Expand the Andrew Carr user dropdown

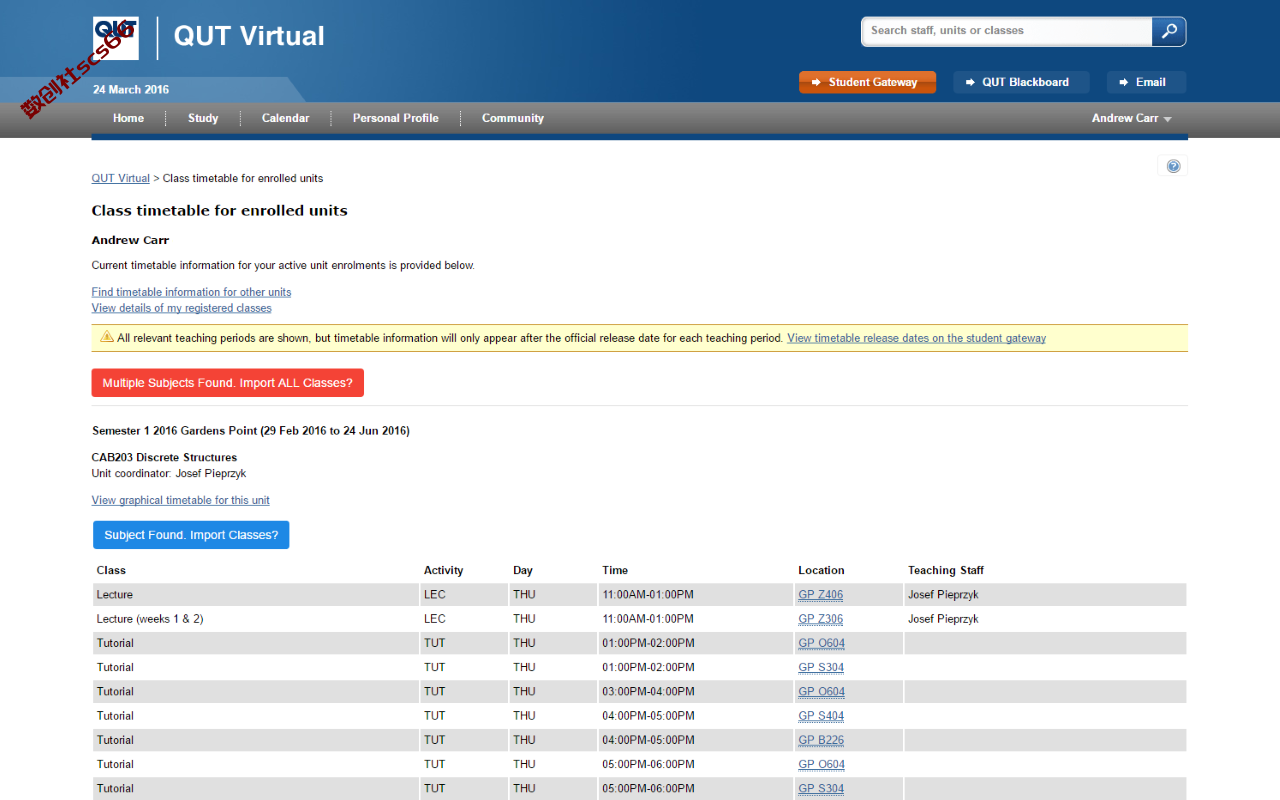coord(1131,118)
